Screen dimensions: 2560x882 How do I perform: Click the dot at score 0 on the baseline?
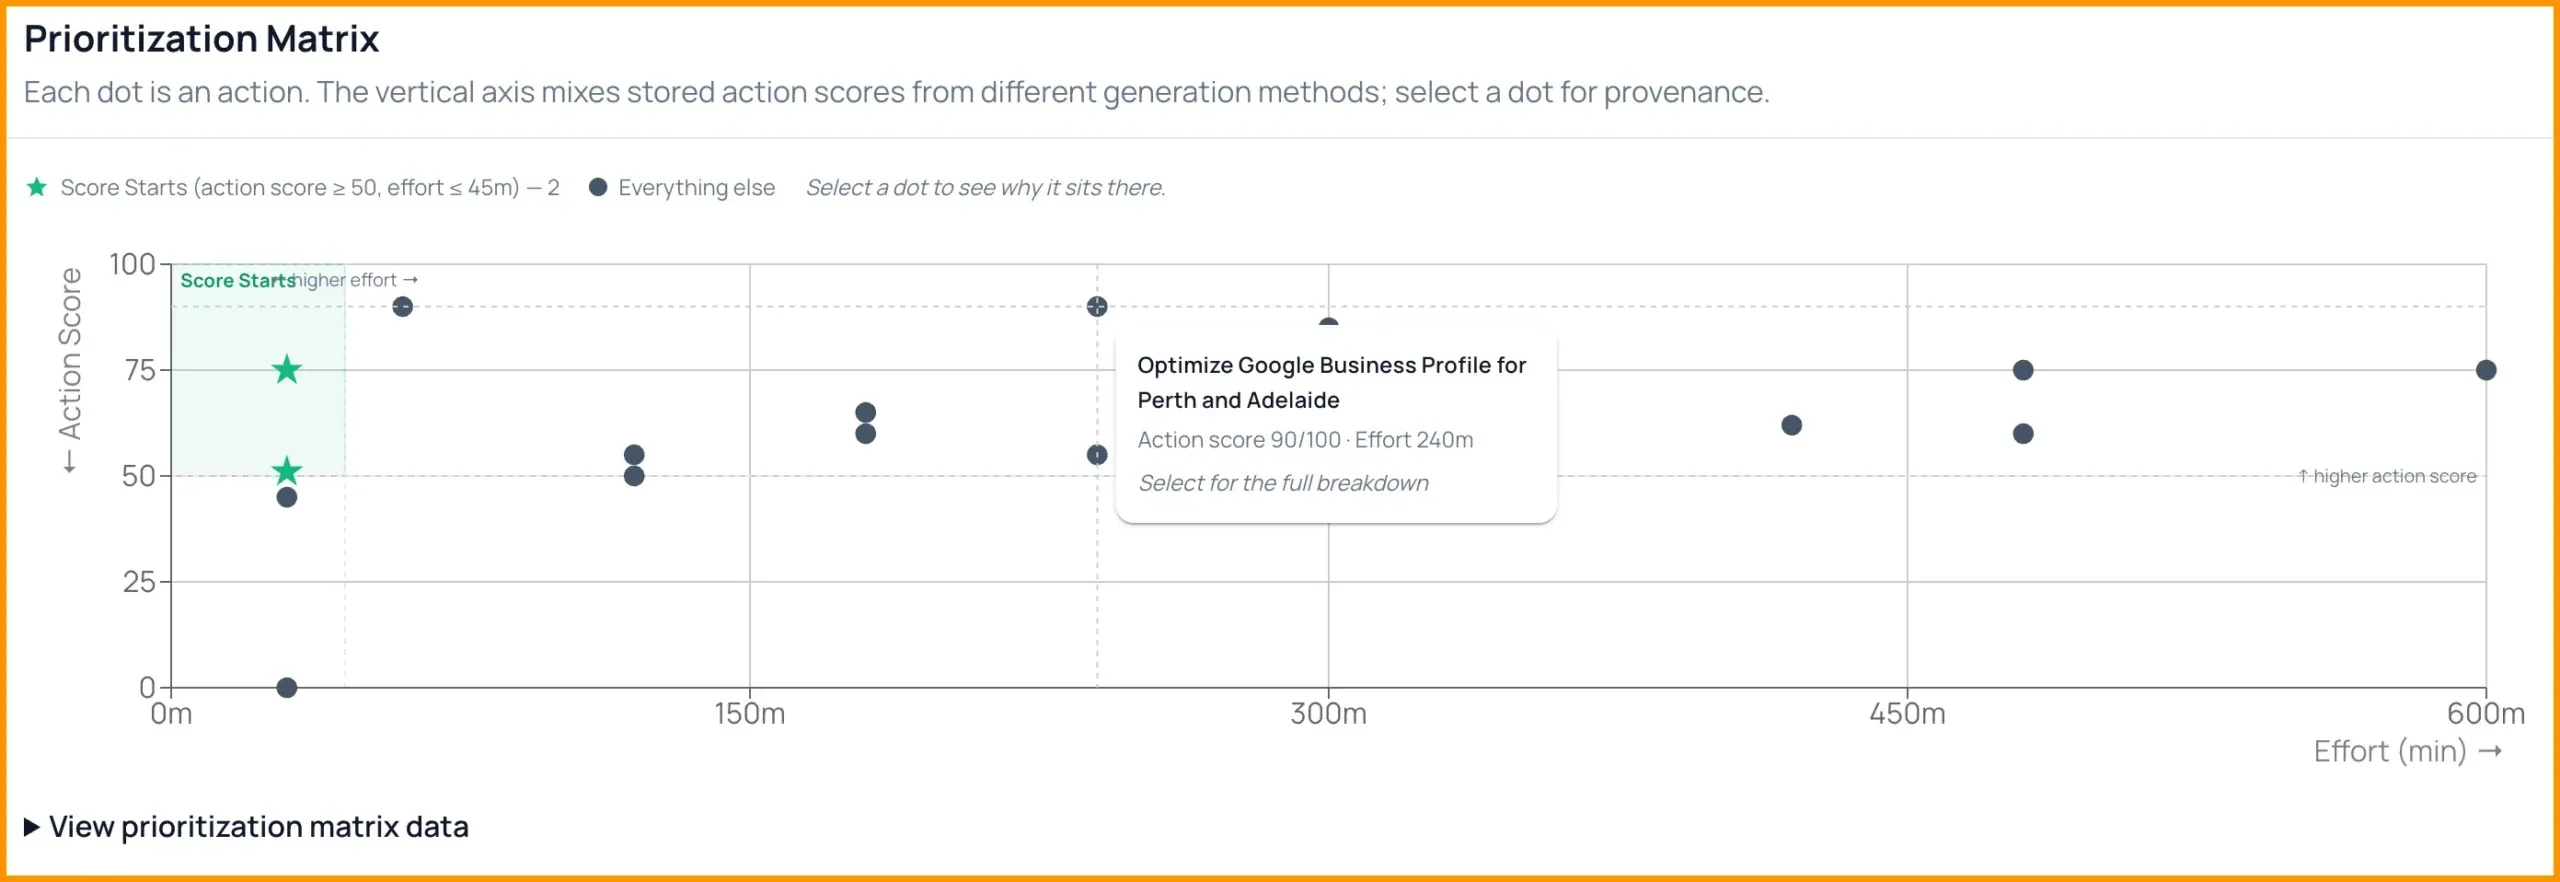coord(287,688)
